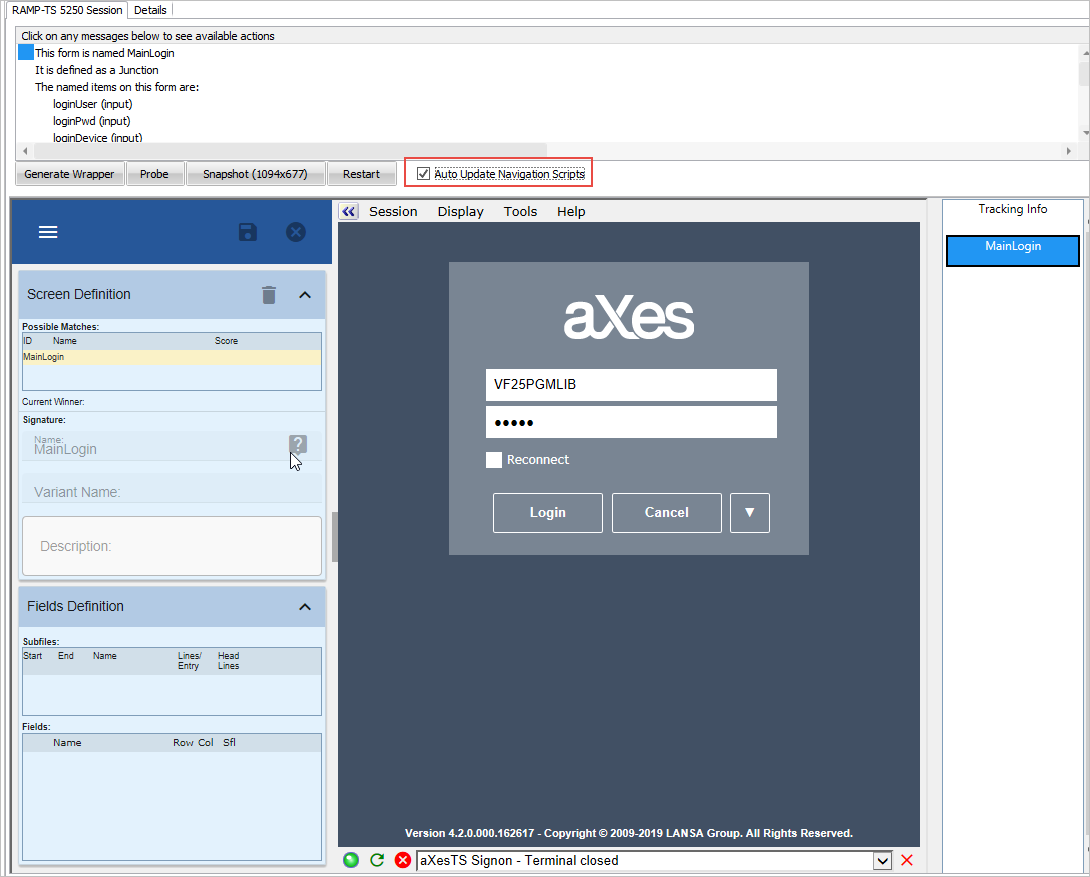Viewport: 1090px width, 877px height.
Task: Click Lines/Entry header in Subfiles table
Action: point(189,661)
